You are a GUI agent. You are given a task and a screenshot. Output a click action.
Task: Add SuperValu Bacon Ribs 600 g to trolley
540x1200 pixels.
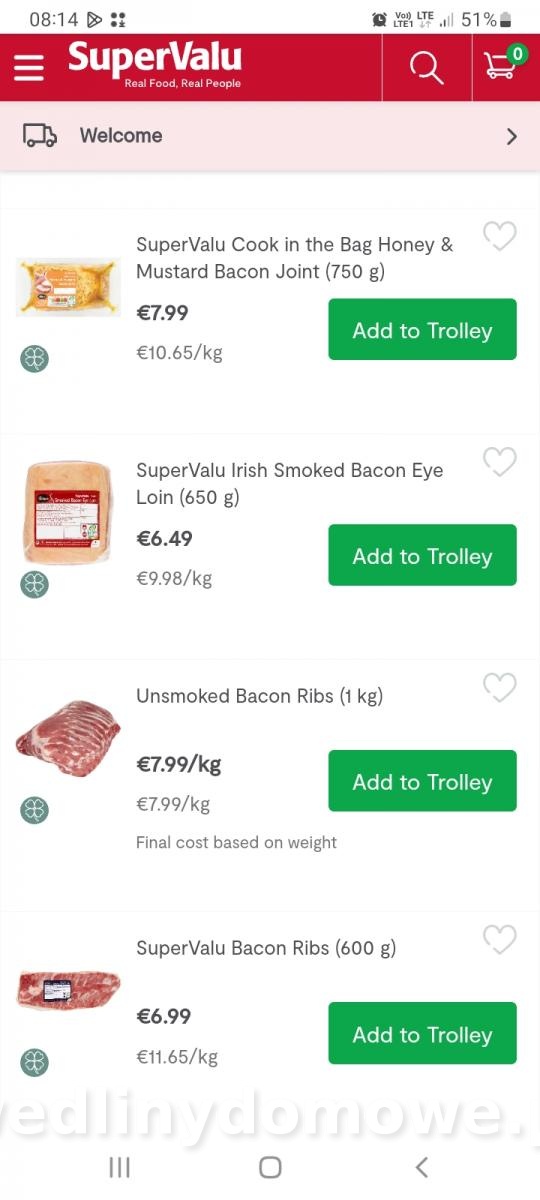(x=423, y=1034)
